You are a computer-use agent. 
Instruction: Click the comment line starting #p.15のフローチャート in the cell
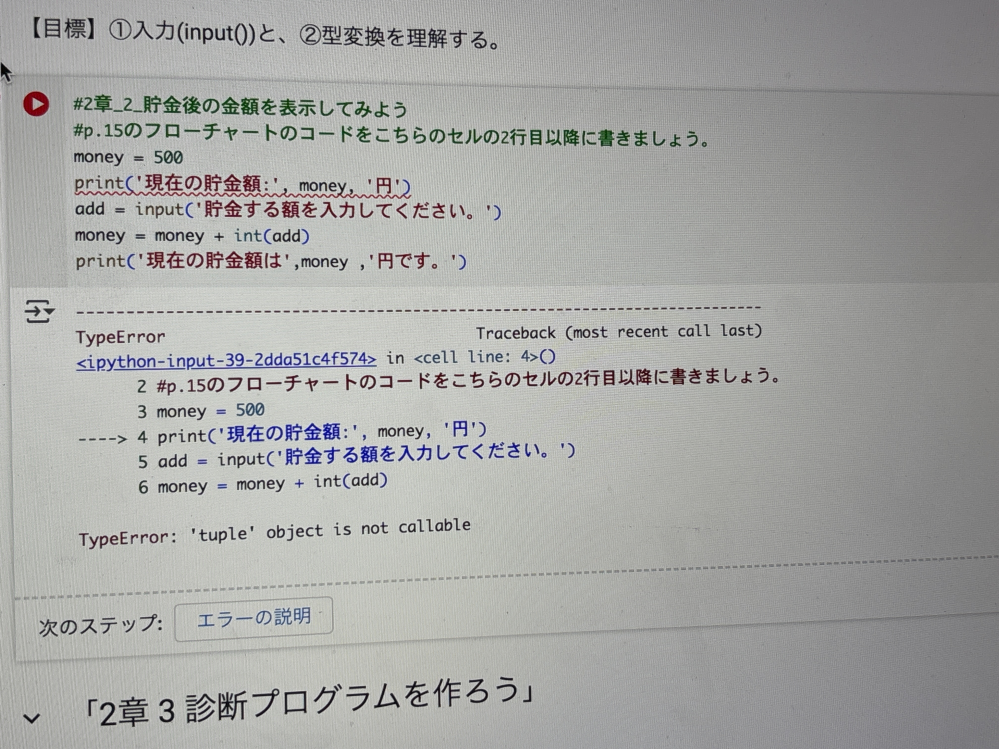(392, 134)
